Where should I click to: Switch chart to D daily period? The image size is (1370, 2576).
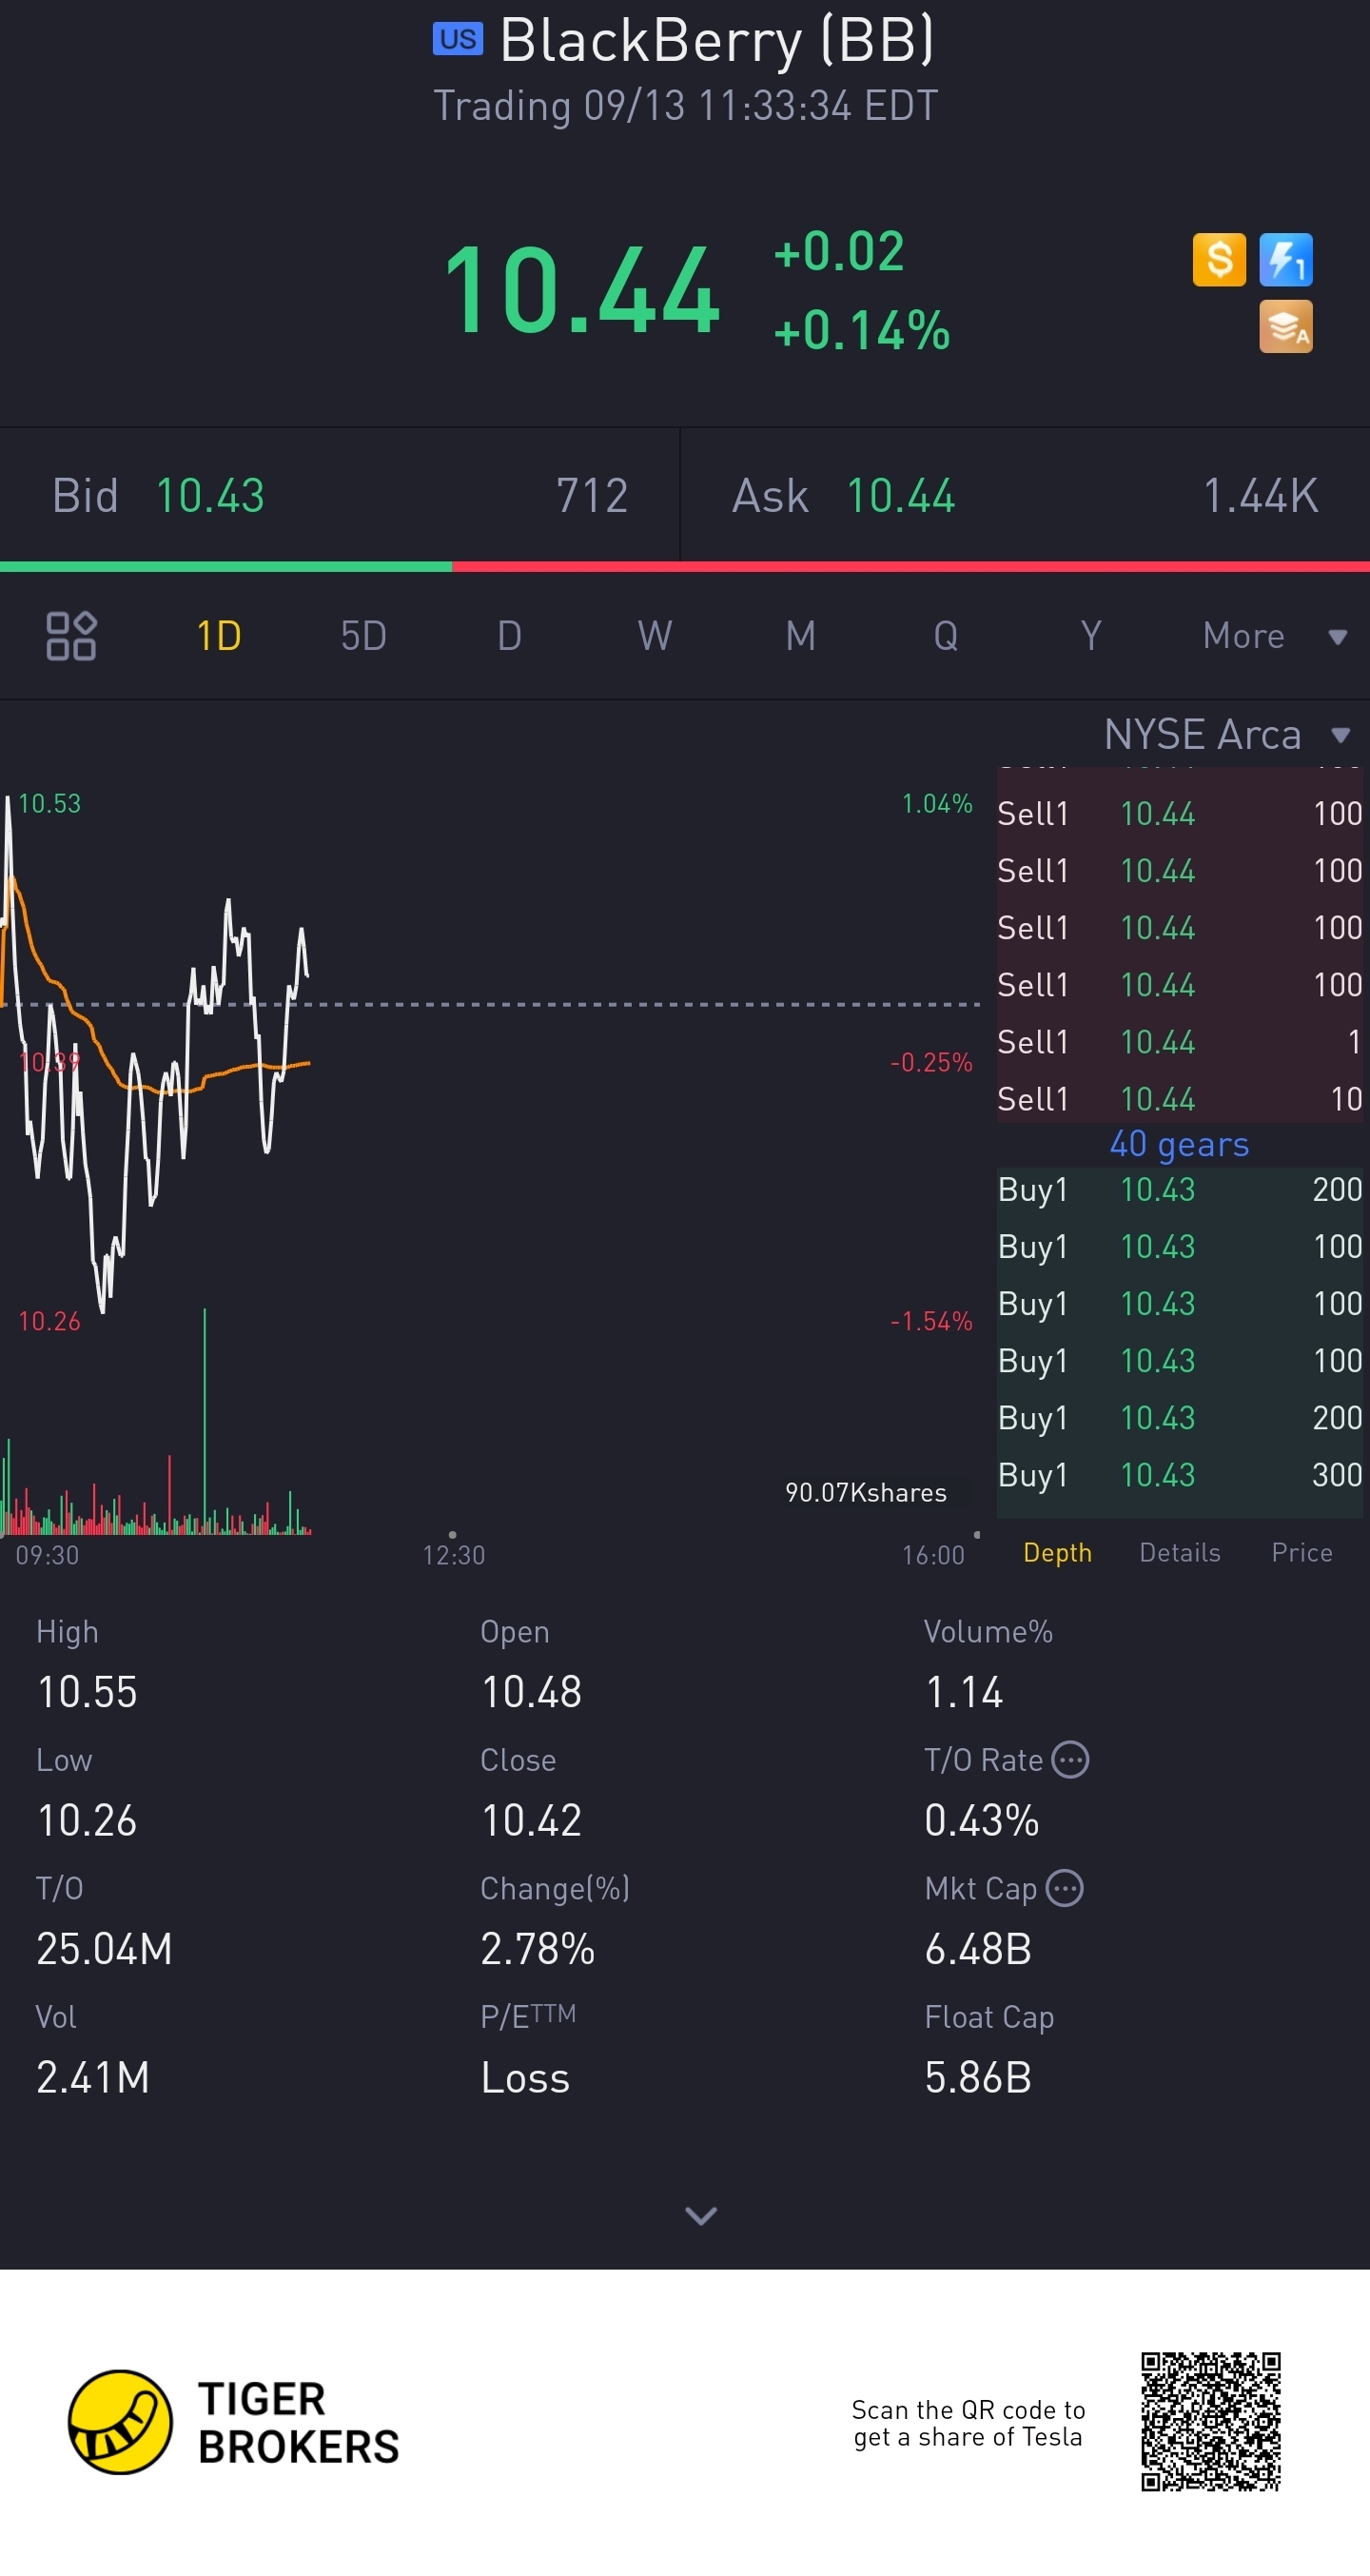coord(509,636)
